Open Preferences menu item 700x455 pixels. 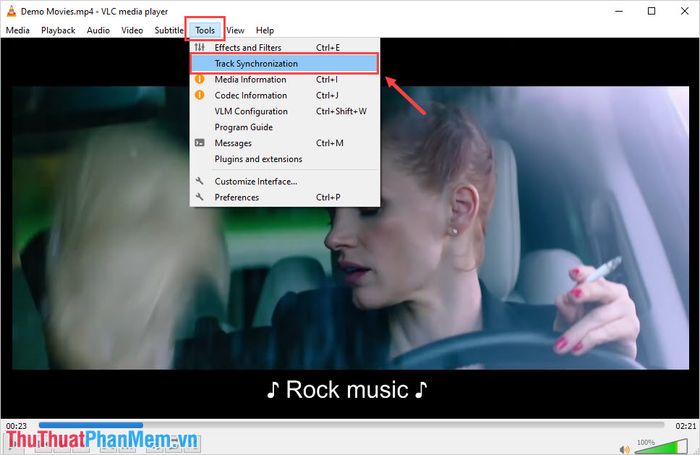pos(285,197)
